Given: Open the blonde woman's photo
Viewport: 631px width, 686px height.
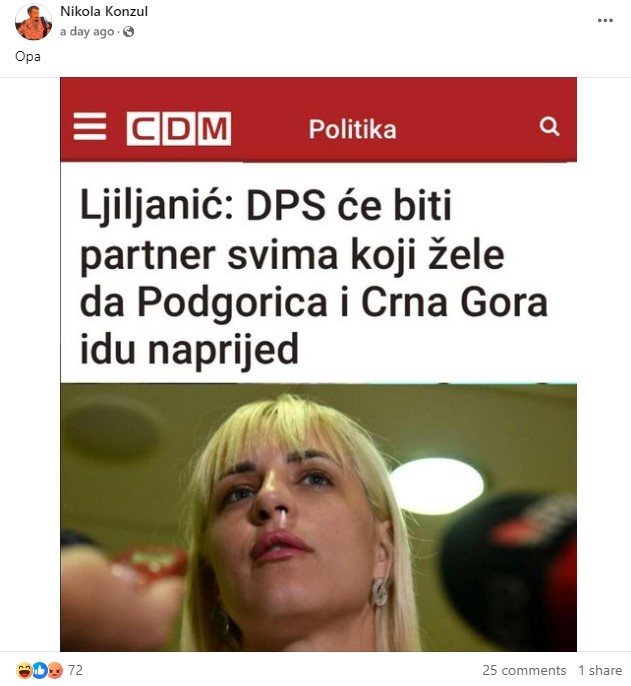Looking at the screenshot, I should click(x=319, y=517).
